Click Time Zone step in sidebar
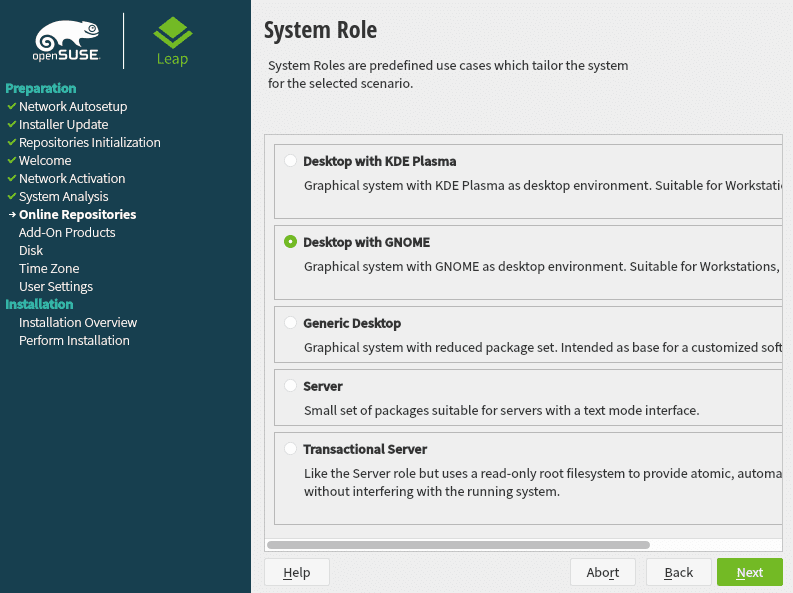Image resolution: width=793 pixels, height=593 pixels. click(49, 268)
